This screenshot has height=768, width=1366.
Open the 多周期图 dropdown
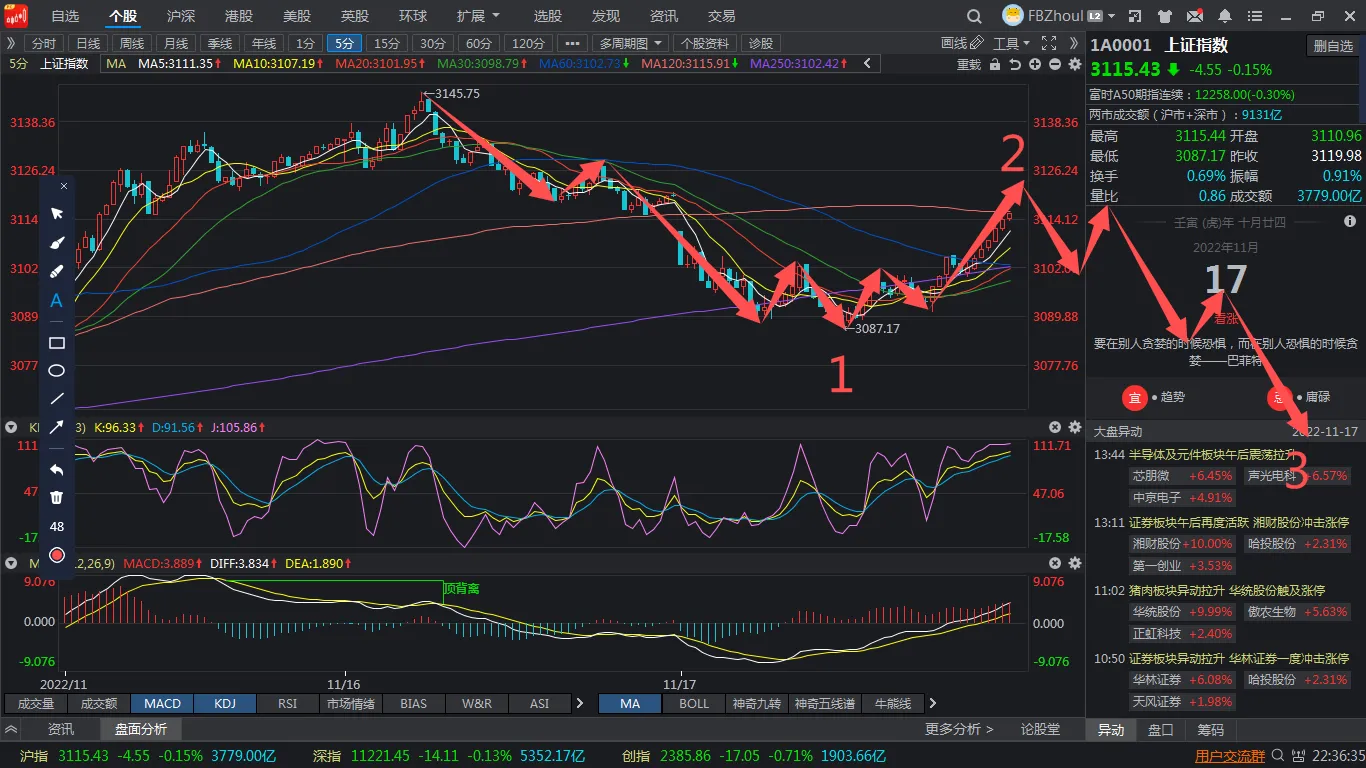pos(631,43)
